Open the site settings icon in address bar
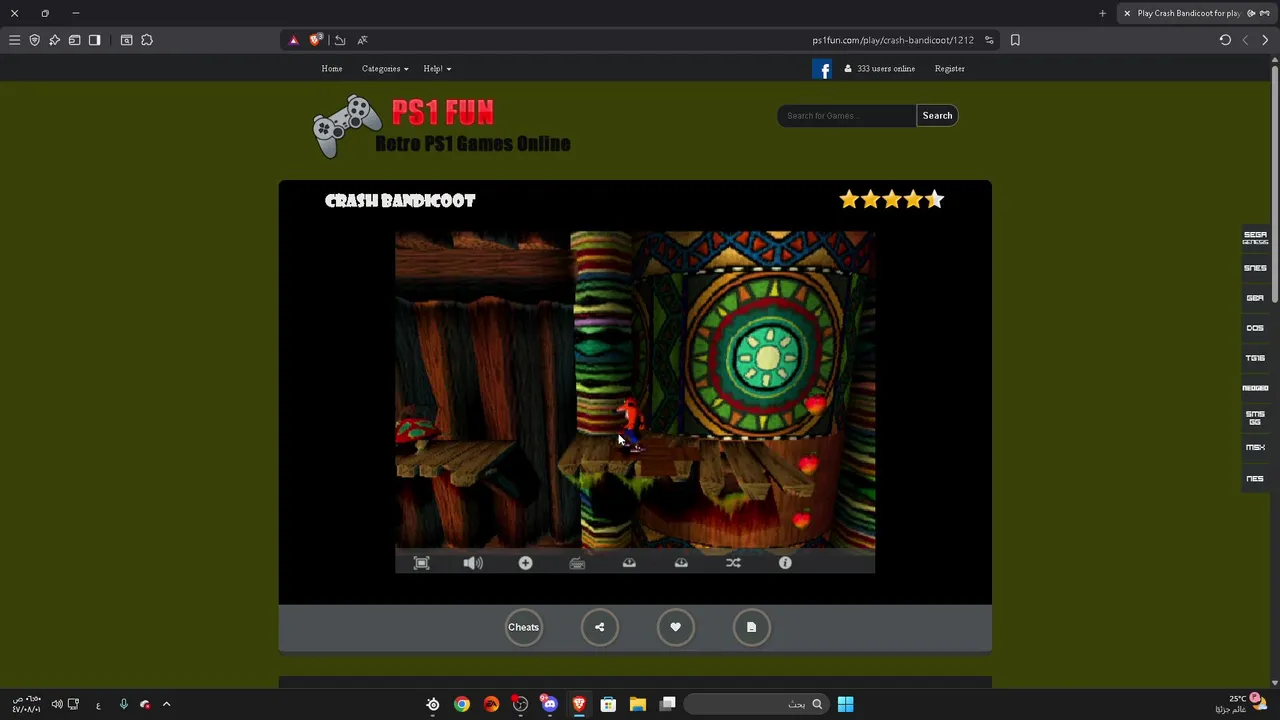 tap(989, 40)
